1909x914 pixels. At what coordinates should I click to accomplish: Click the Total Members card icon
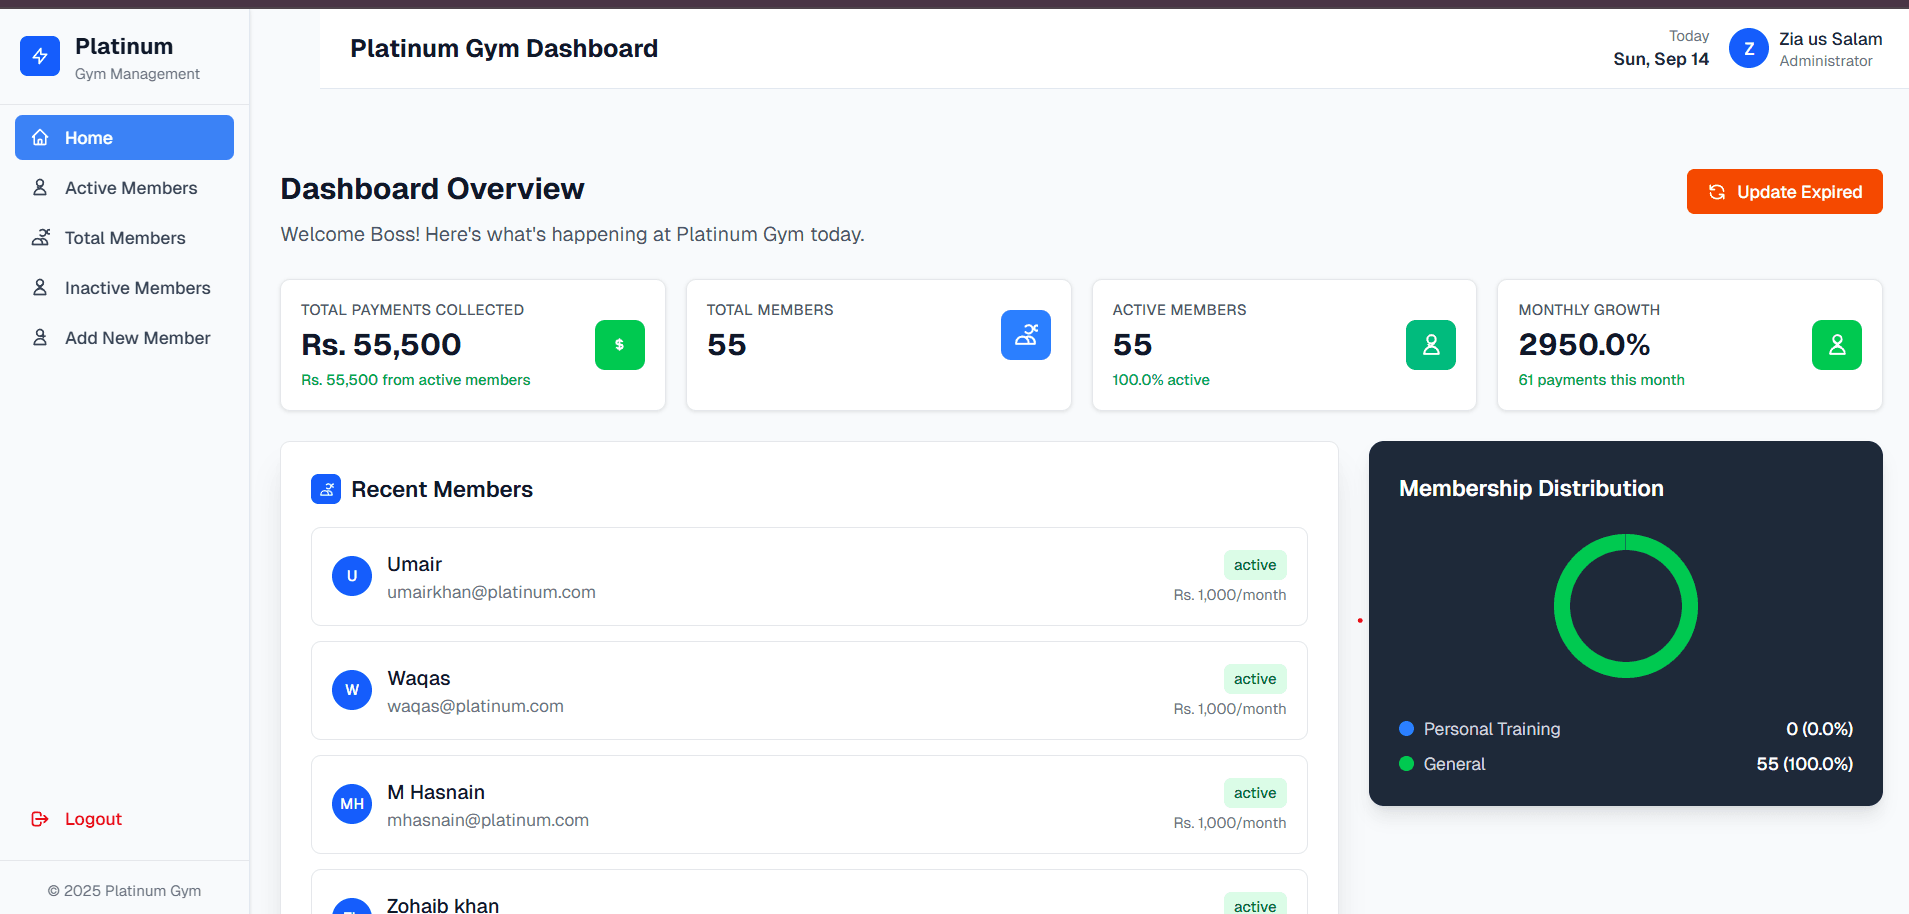[x=1025, y=335]
